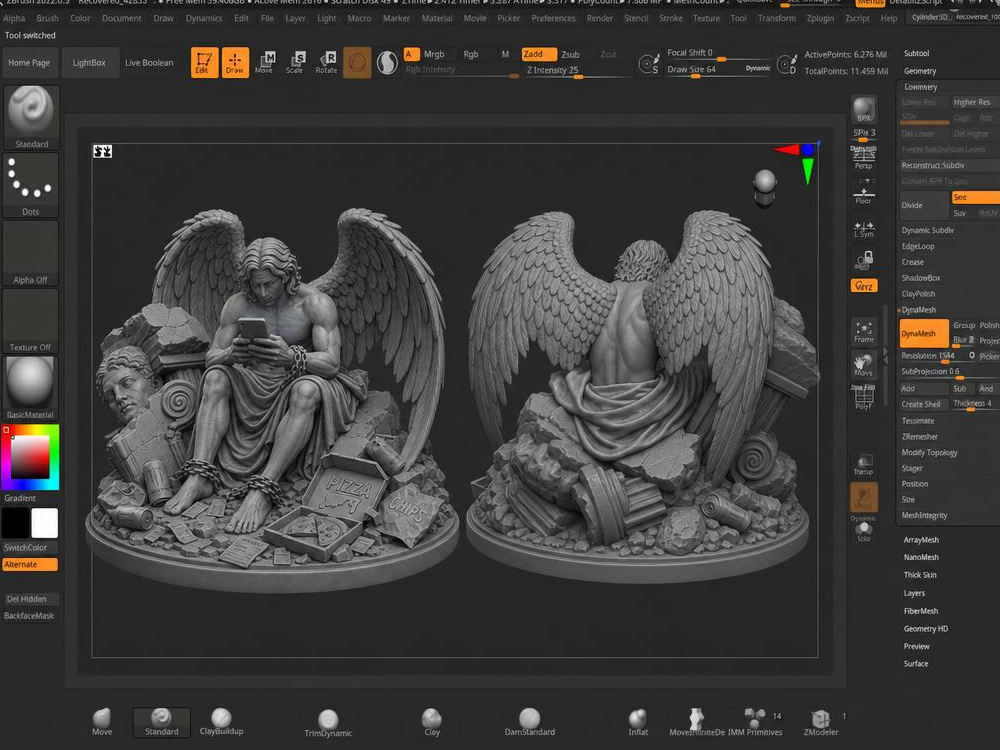Open the Standard brush thumbnail picker
Viewport: 1000px width, 750px height.
pos(31,117)
